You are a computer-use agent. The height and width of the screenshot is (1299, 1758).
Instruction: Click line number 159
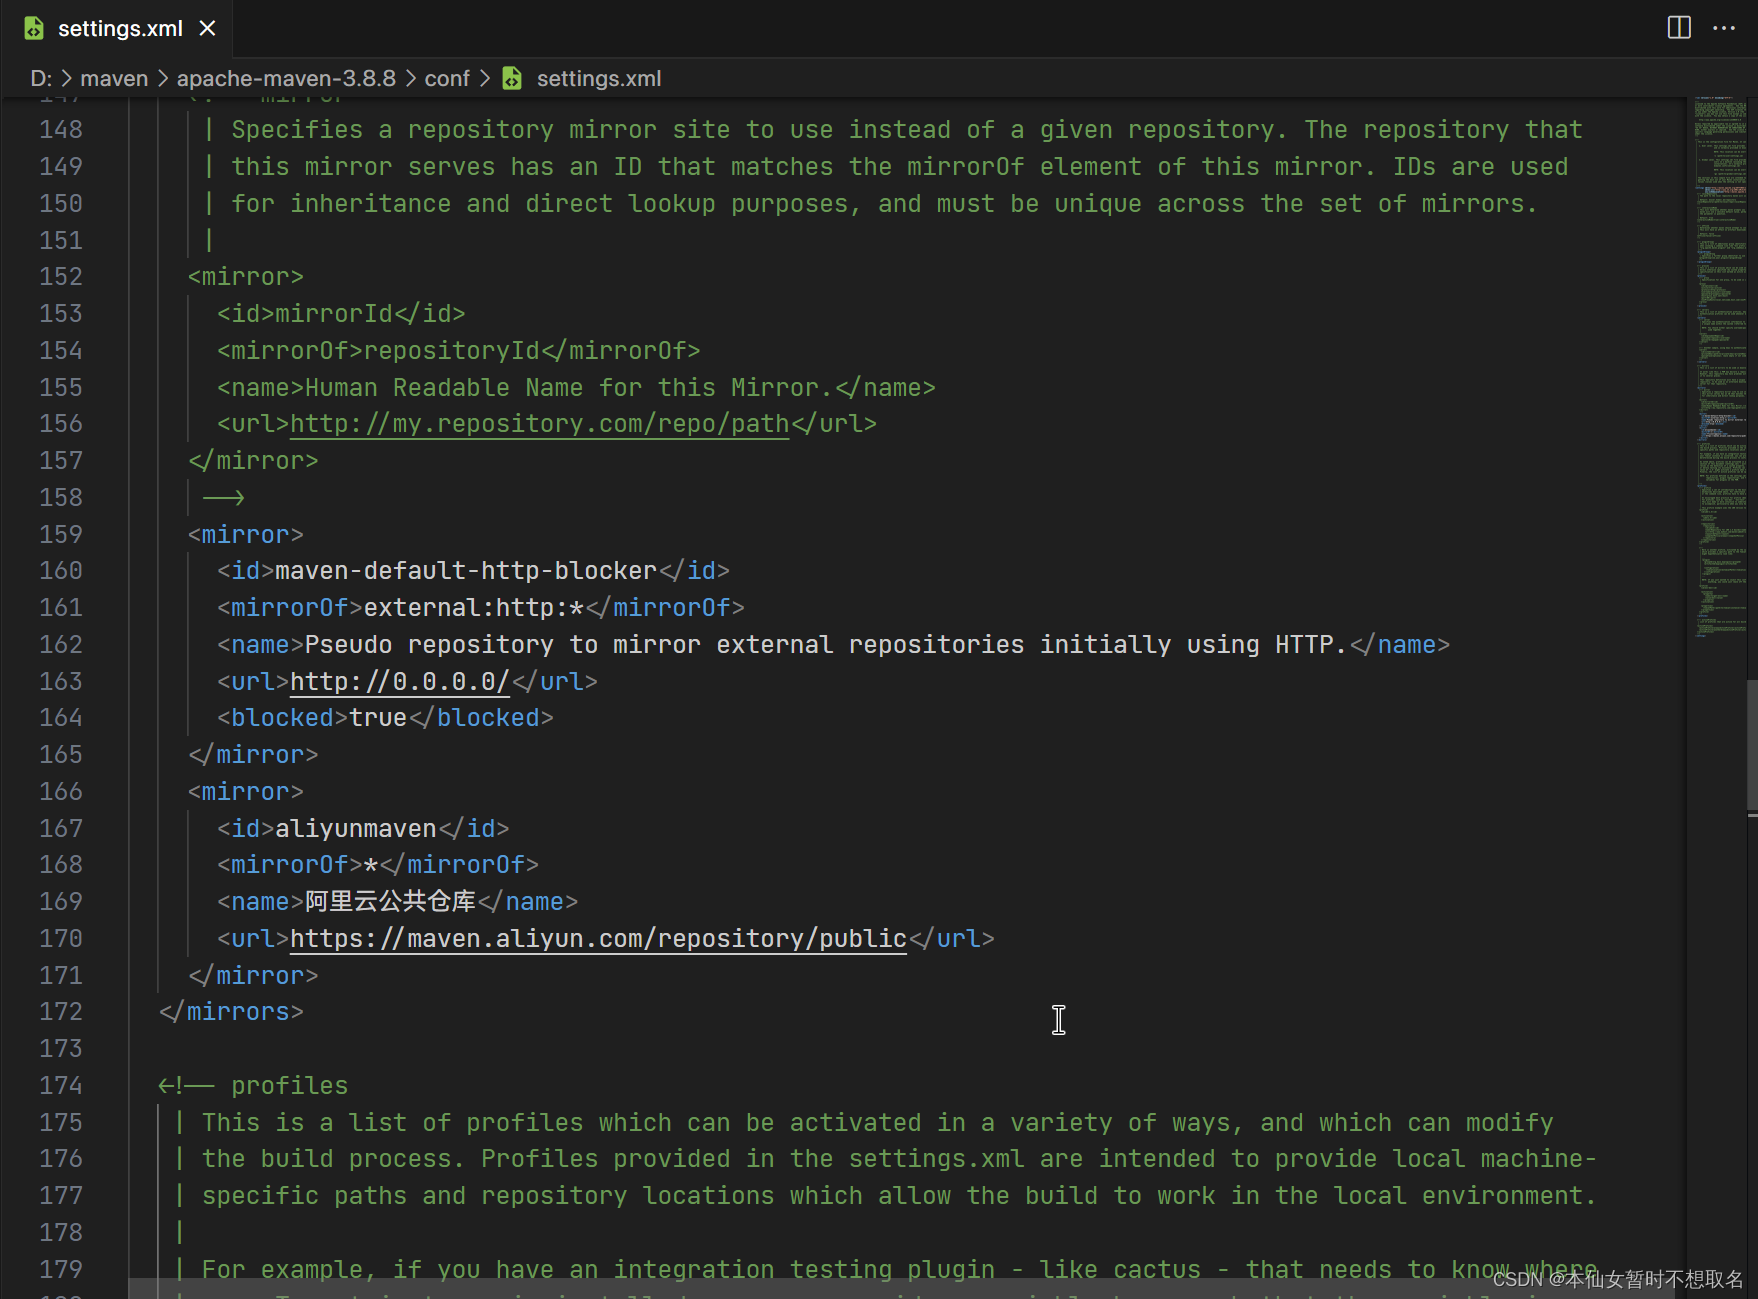[x=61, y=535]
